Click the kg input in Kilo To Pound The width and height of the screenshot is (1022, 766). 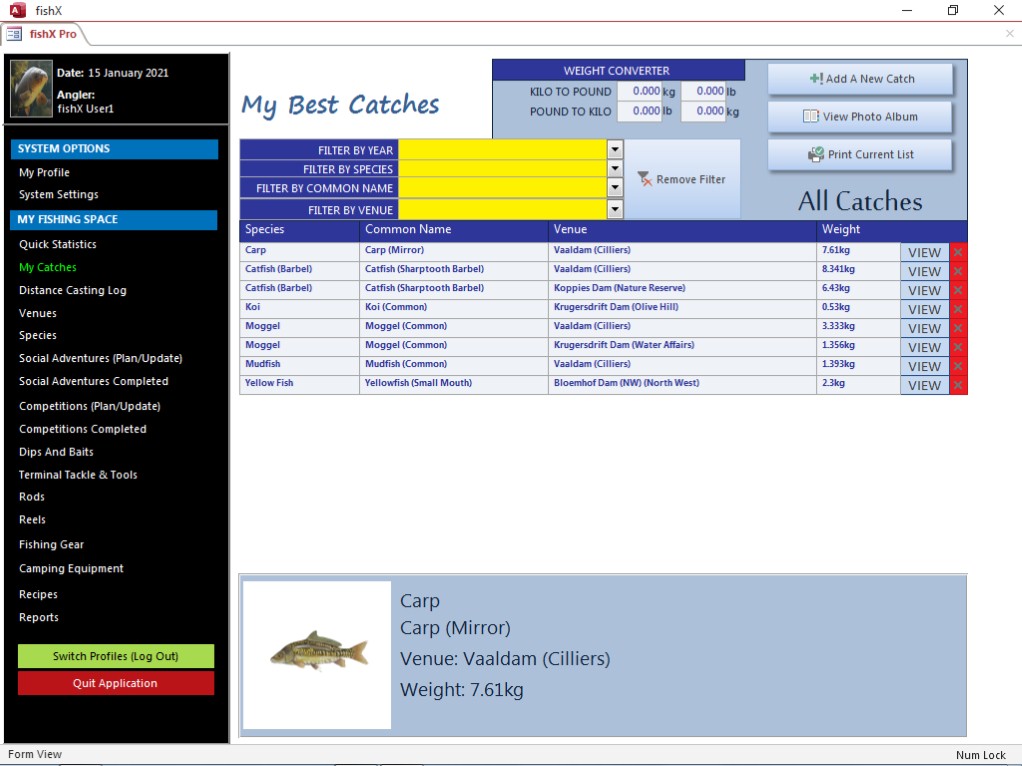(639, 91)
